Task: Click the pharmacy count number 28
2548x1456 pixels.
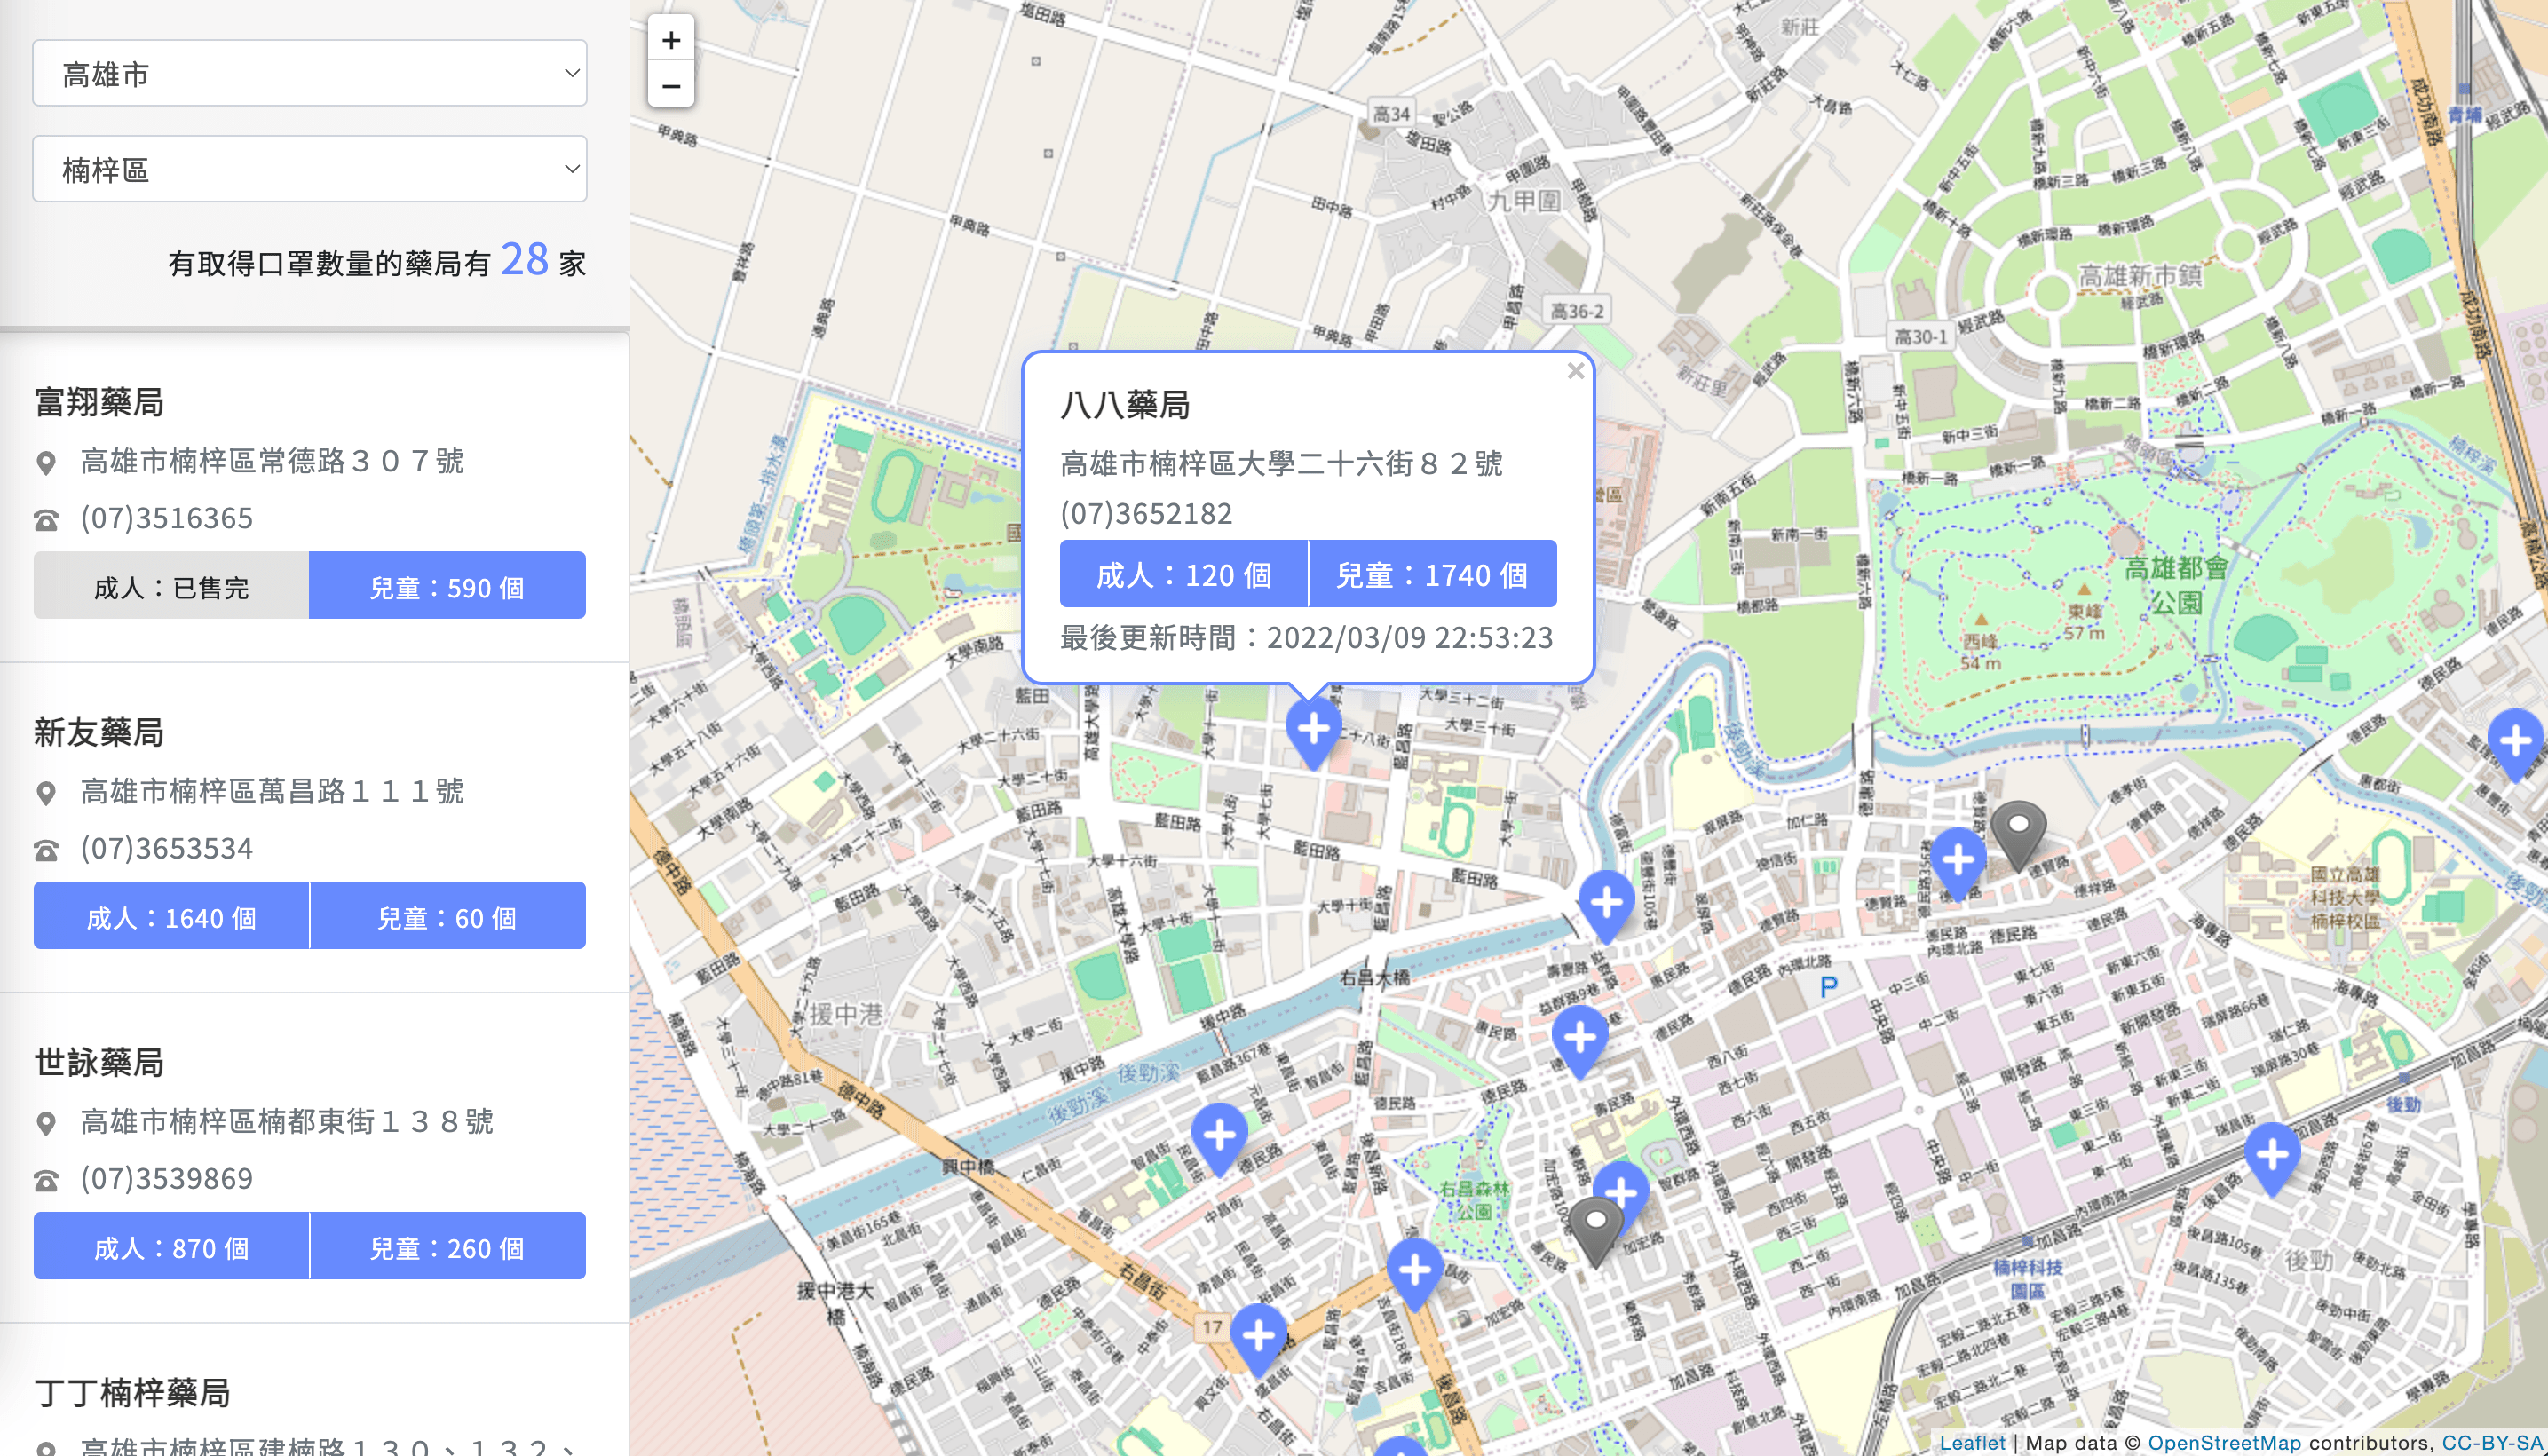Action: [x=525, y=259]
